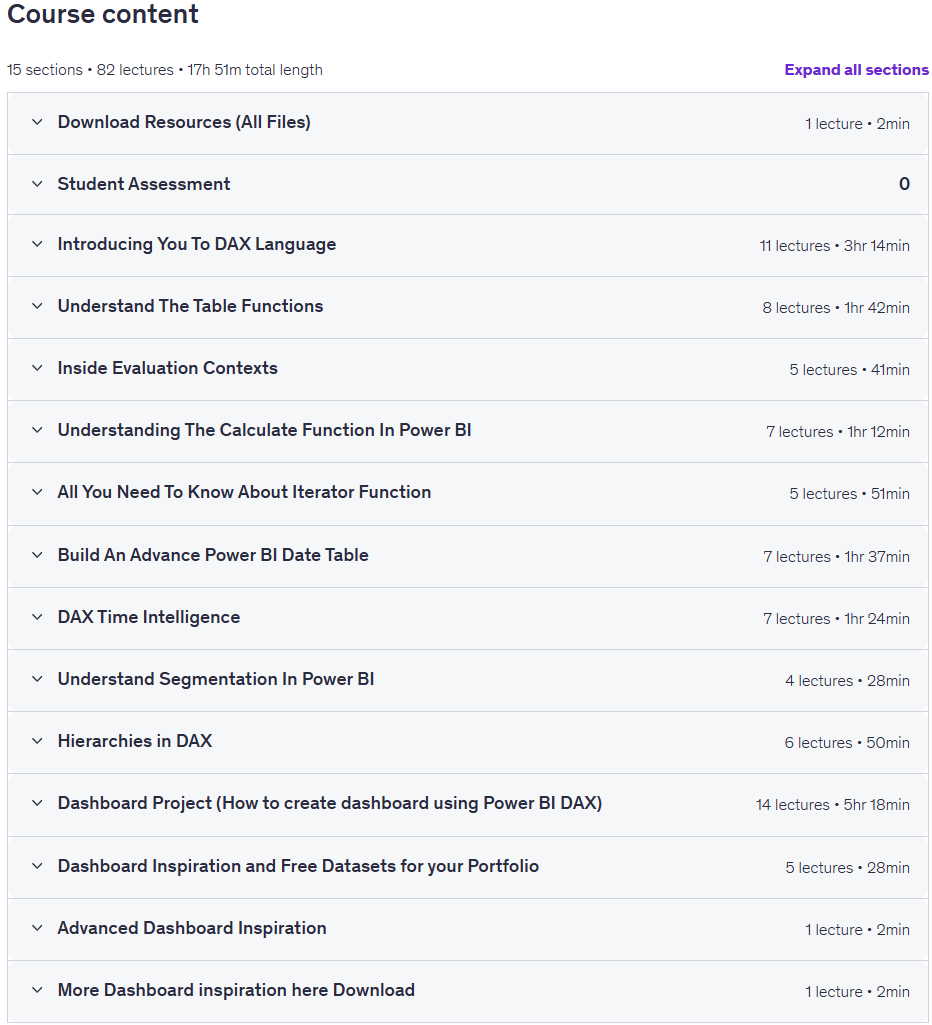Viewport: 932px width, 1025px height.
Task: Click the "7 lectures • 1hr 24min" duration
Action: pos(837,619)
